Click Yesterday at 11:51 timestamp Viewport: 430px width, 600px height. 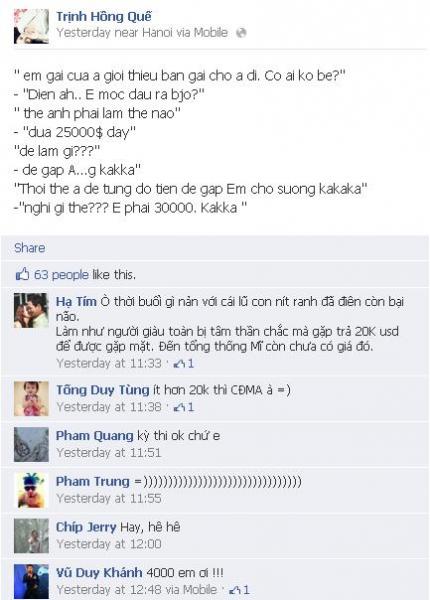pos(109,453)
